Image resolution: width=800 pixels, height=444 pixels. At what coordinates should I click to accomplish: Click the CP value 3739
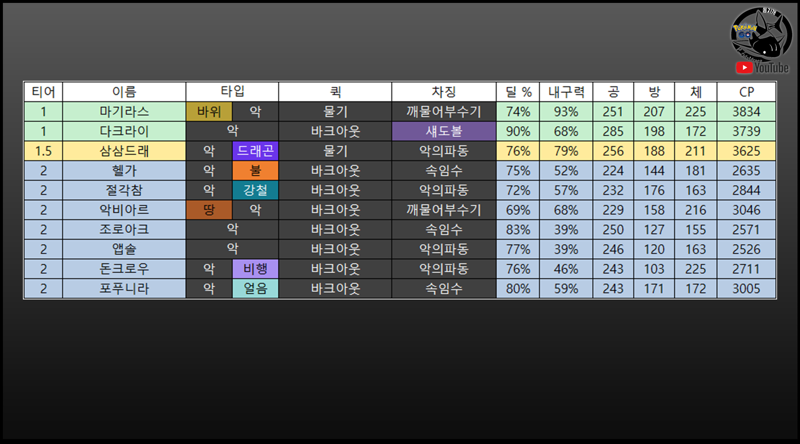coord(746,131)
